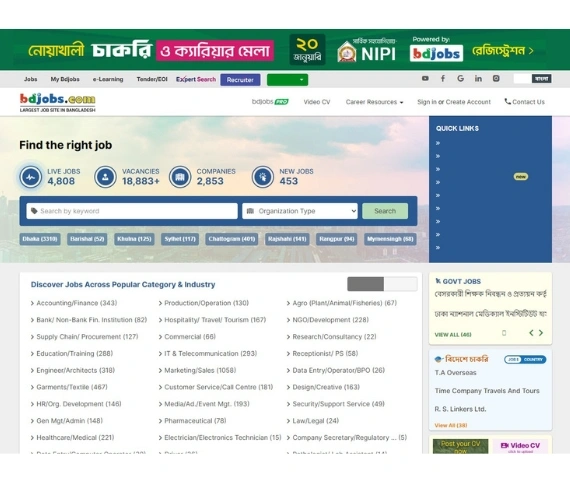The height and width of the screenshot is (483, 570).
Task: Filter jobs by Khulna (125)
Action: click(134, 239)
